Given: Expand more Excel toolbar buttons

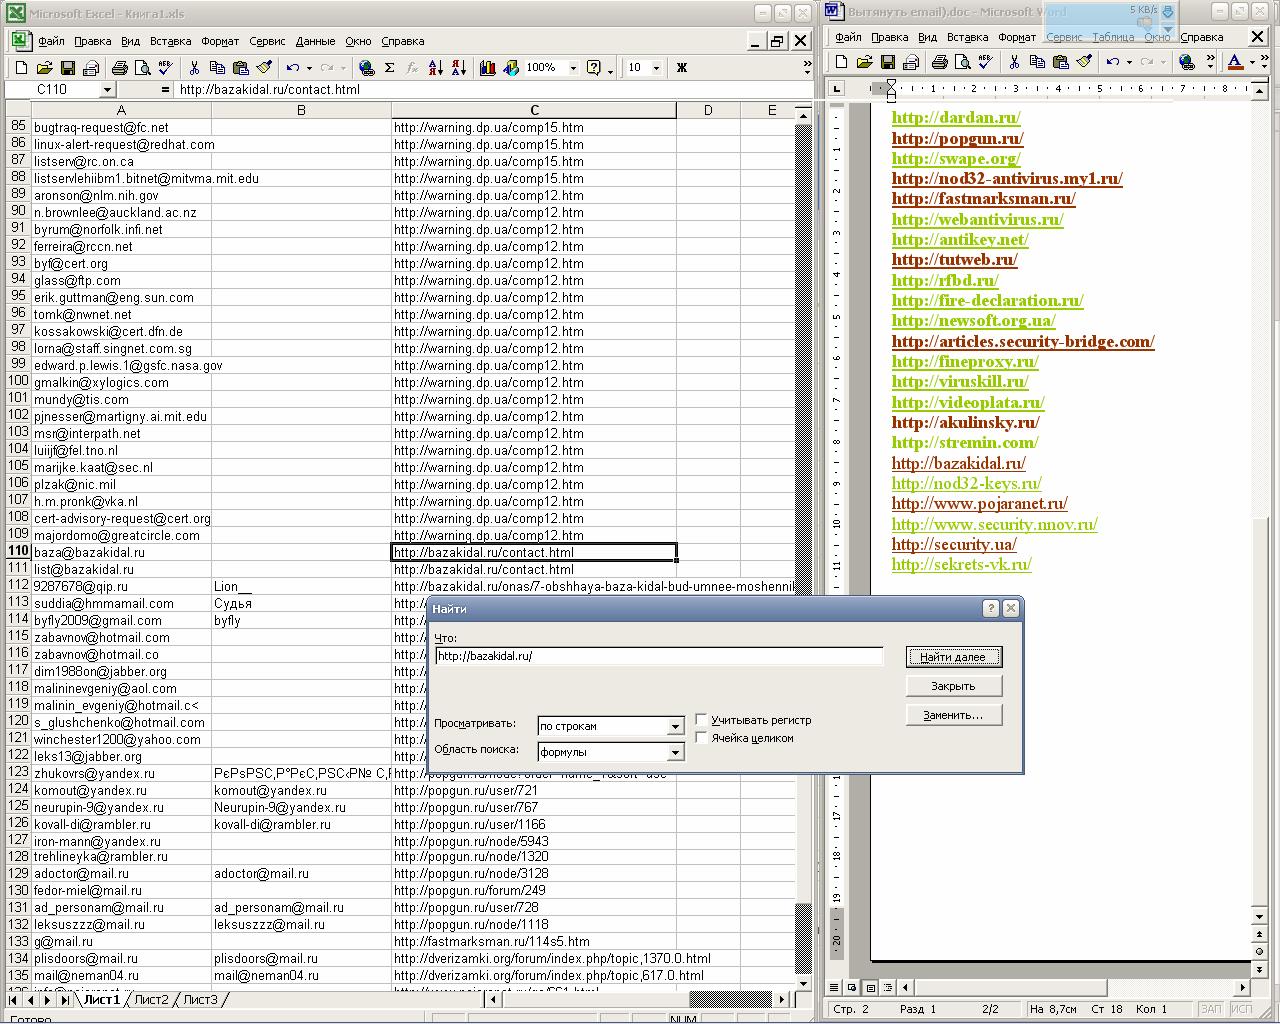Looking at the screenshot, I should (x=807, y=68).
